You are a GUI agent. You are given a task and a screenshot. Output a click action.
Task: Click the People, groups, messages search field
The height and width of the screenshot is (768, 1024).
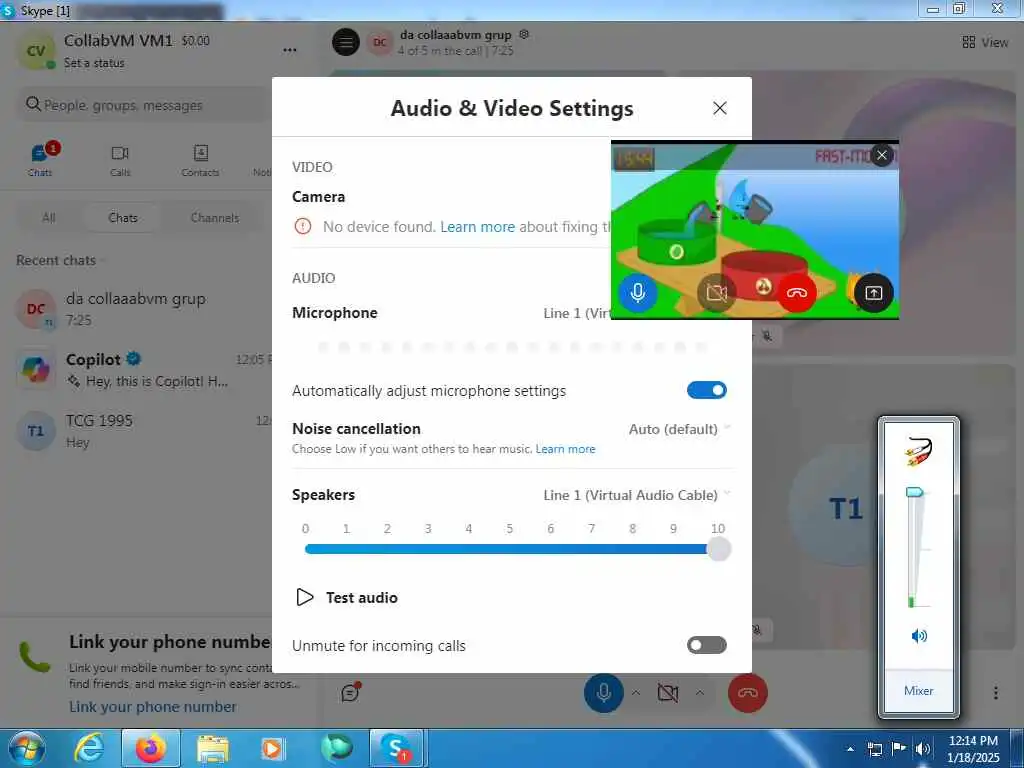(x=144, y=105)
